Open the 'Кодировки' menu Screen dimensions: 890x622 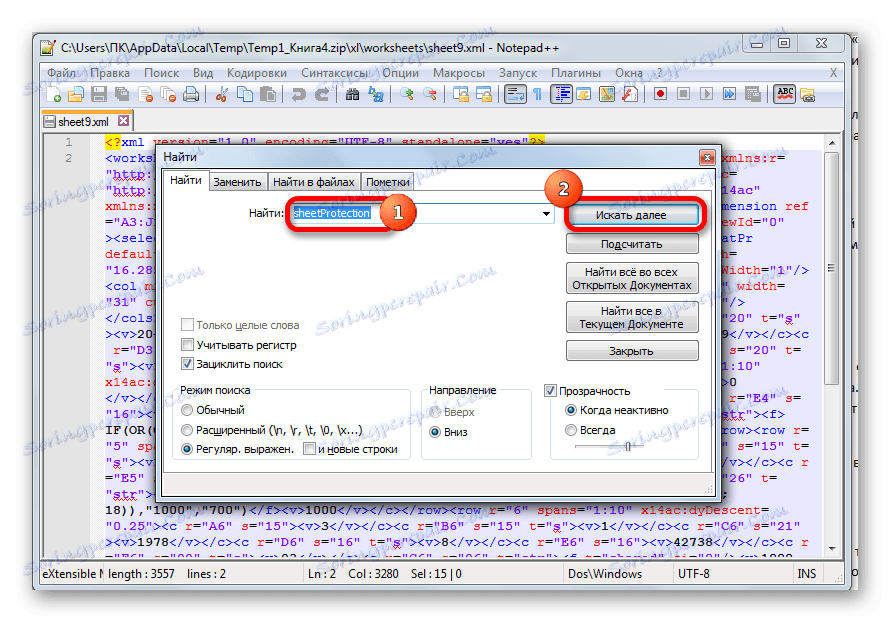click(257, 73)
